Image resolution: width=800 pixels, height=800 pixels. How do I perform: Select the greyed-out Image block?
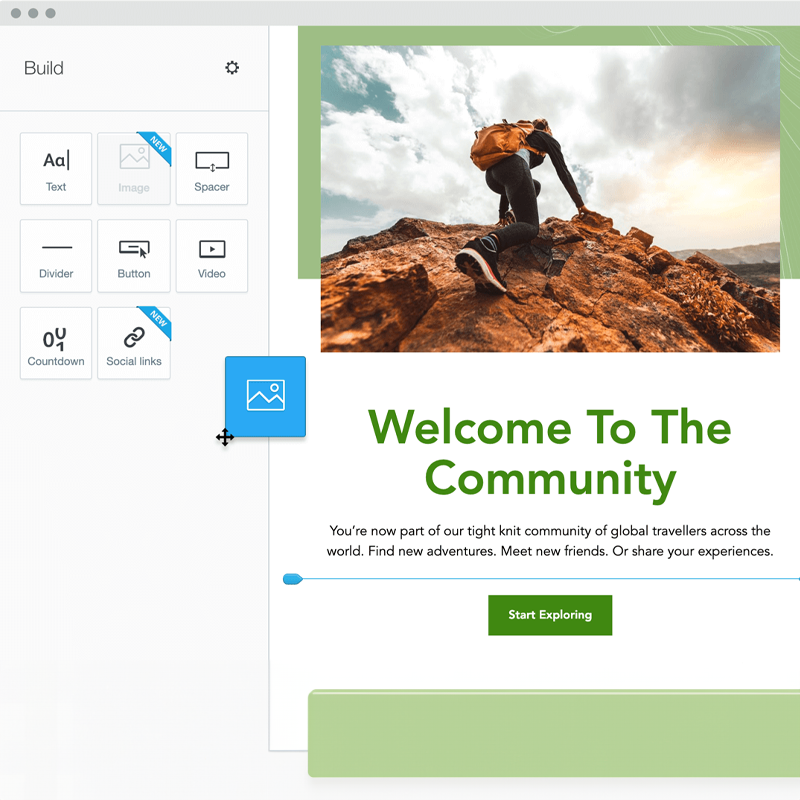point(133,168)
